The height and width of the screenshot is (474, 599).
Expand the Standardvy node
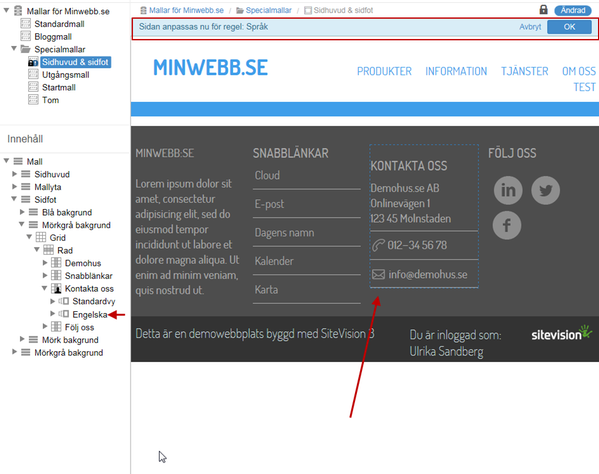tap(53, 301)
